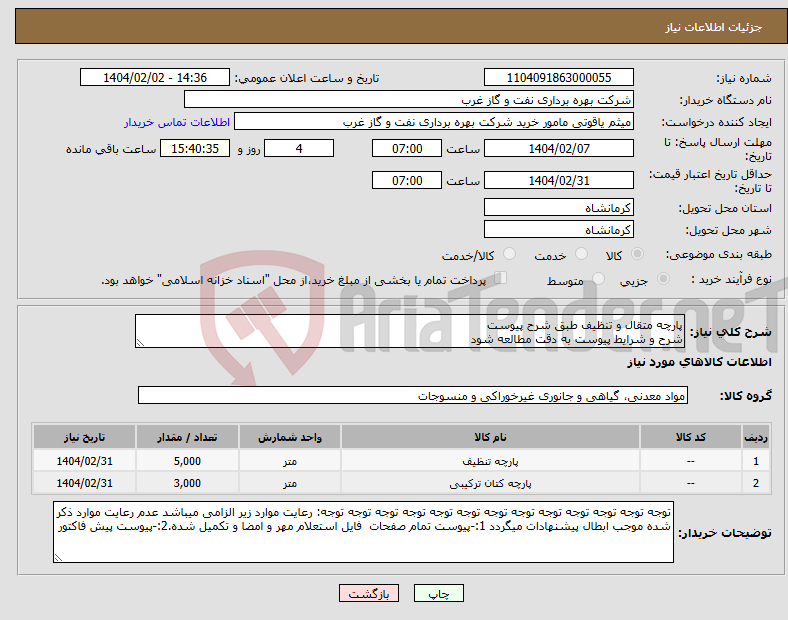Click row number 2 cell

755,483
